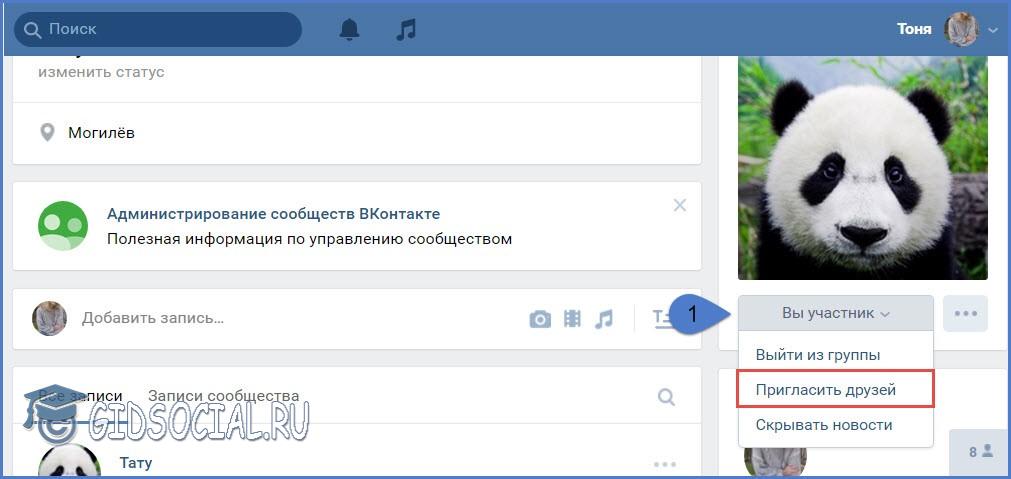
Task: Search wall posts with magnifier icon
Action: coord(666,397)
